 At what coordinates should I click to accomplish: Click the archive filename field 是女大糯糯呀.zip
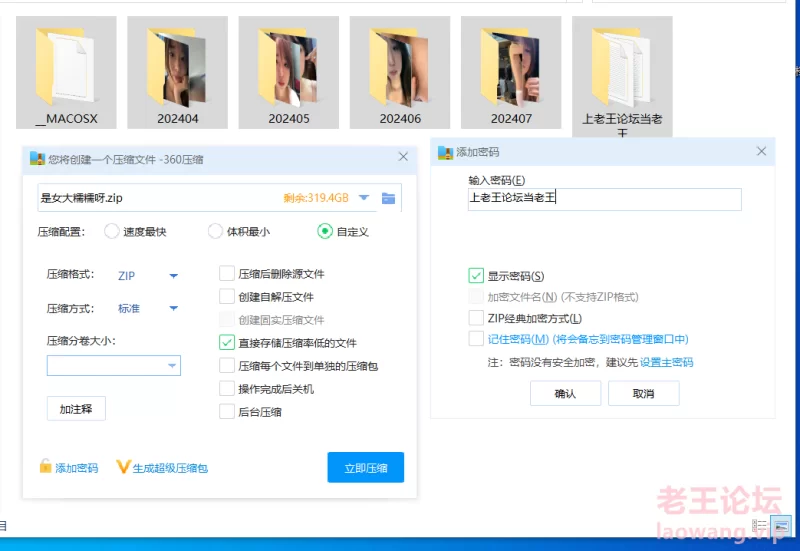pos(219,198)
